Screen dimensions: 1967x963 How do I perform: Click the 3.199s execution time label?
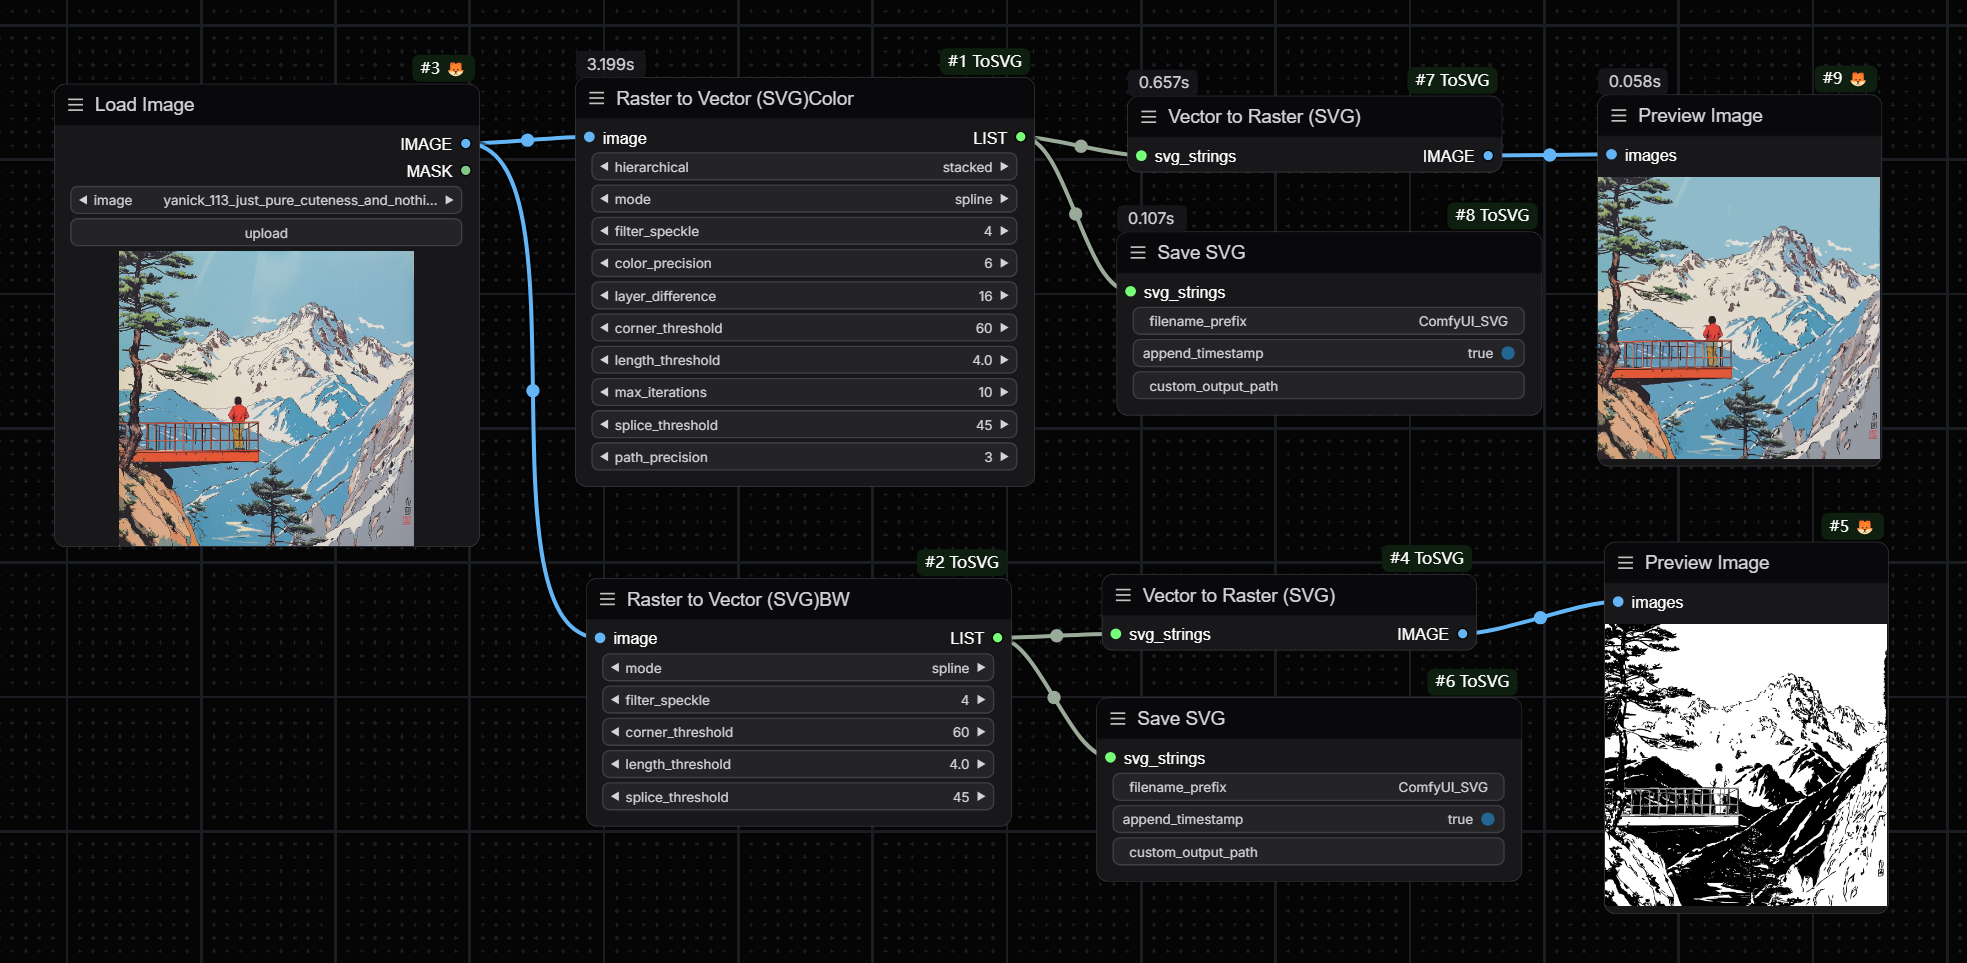(x=610, y=64)
